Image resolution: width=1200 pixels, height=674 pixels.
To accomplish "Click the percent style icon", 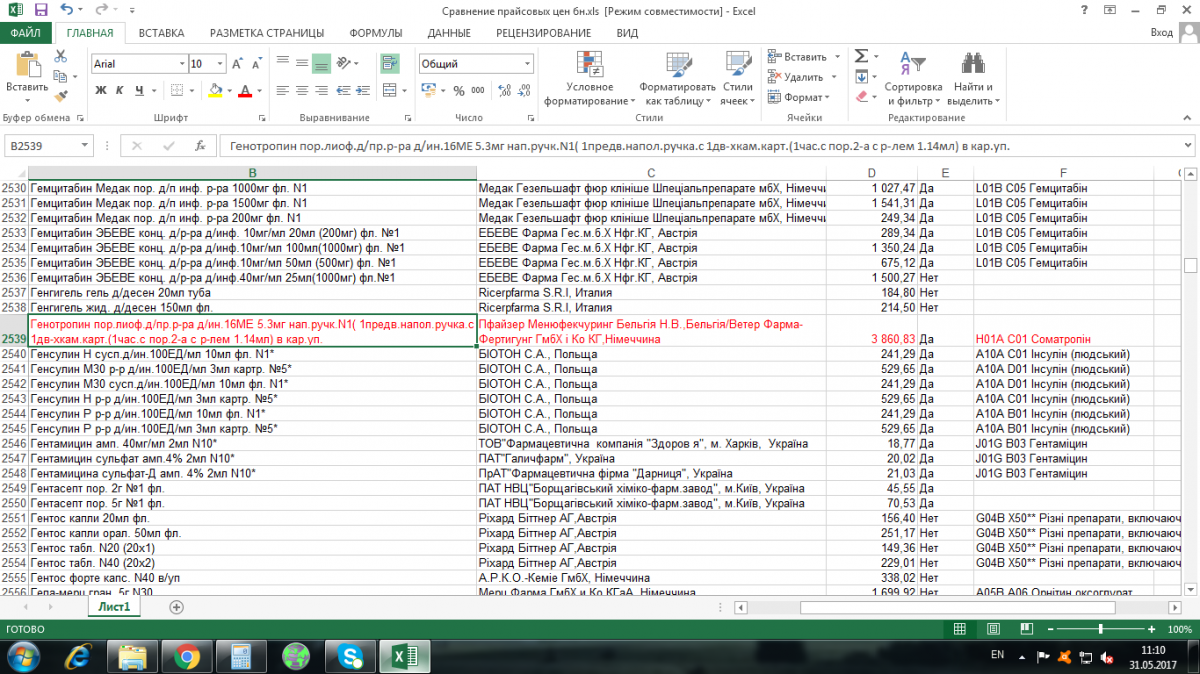I will pyautogui.click(x=459, y=90).
